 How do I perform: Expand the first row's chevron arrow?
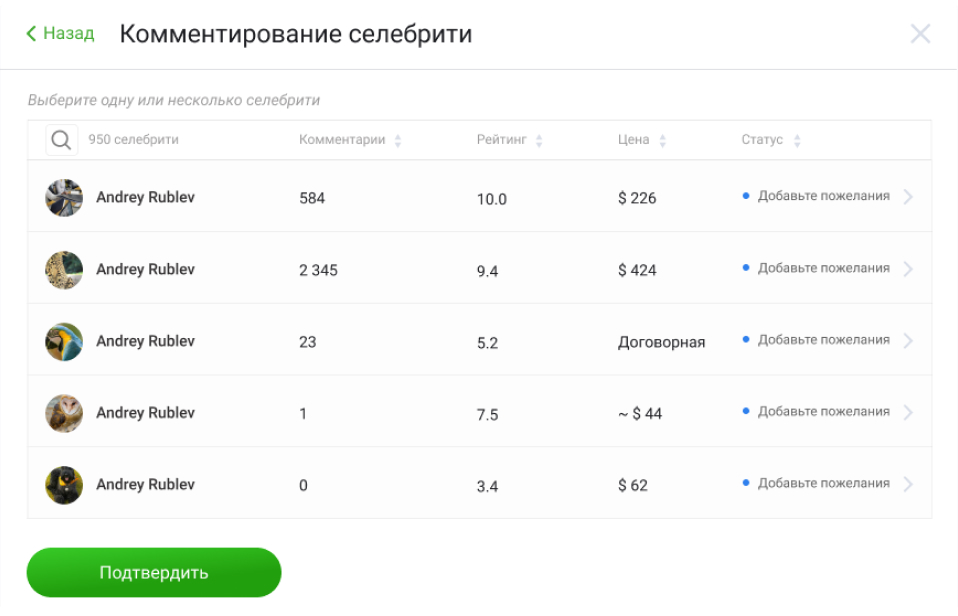pyautogui.click(x=908, y=197)
